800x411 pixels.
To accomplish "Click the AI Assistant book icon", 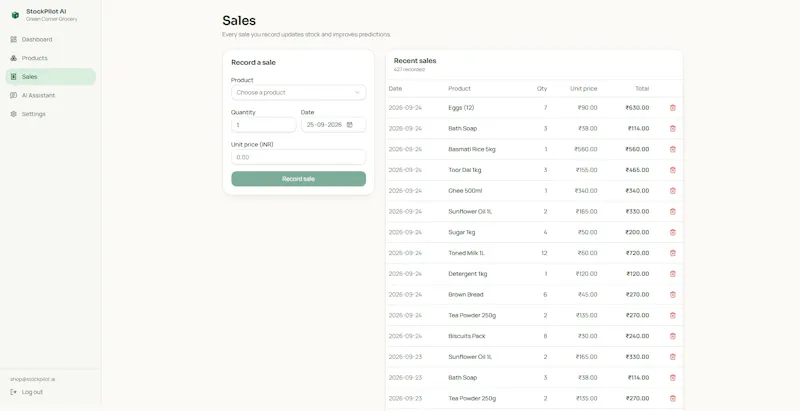I will coord(14,95).
